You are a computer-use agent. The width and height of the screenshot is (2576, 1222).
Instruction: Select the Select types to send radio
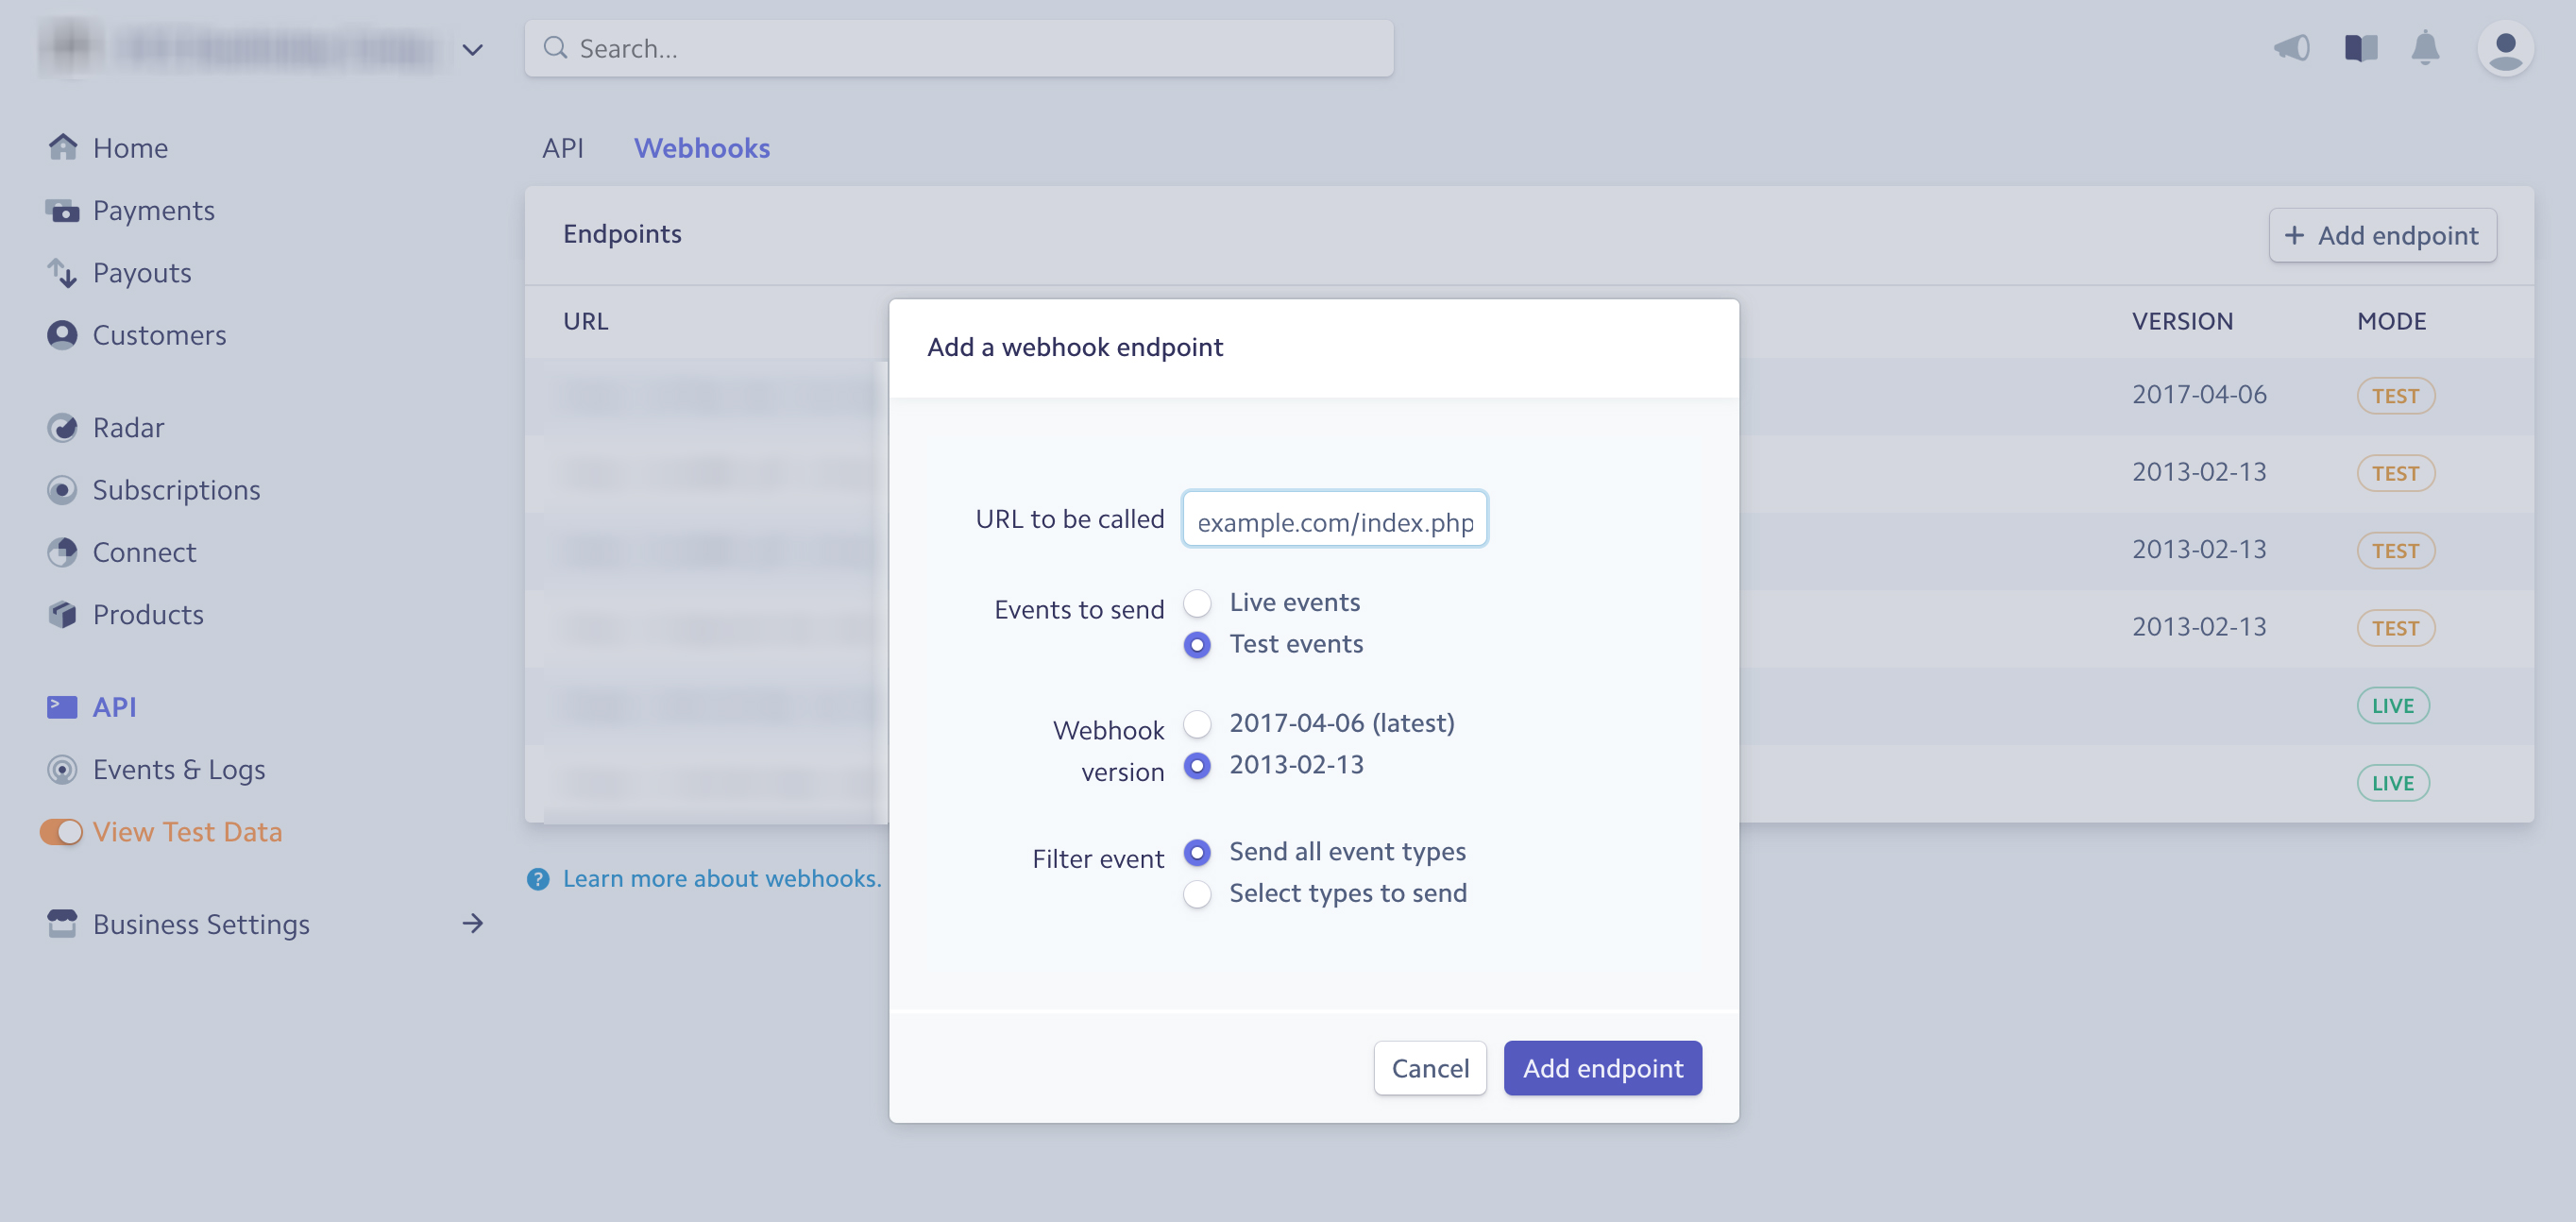pos(1197,894)
